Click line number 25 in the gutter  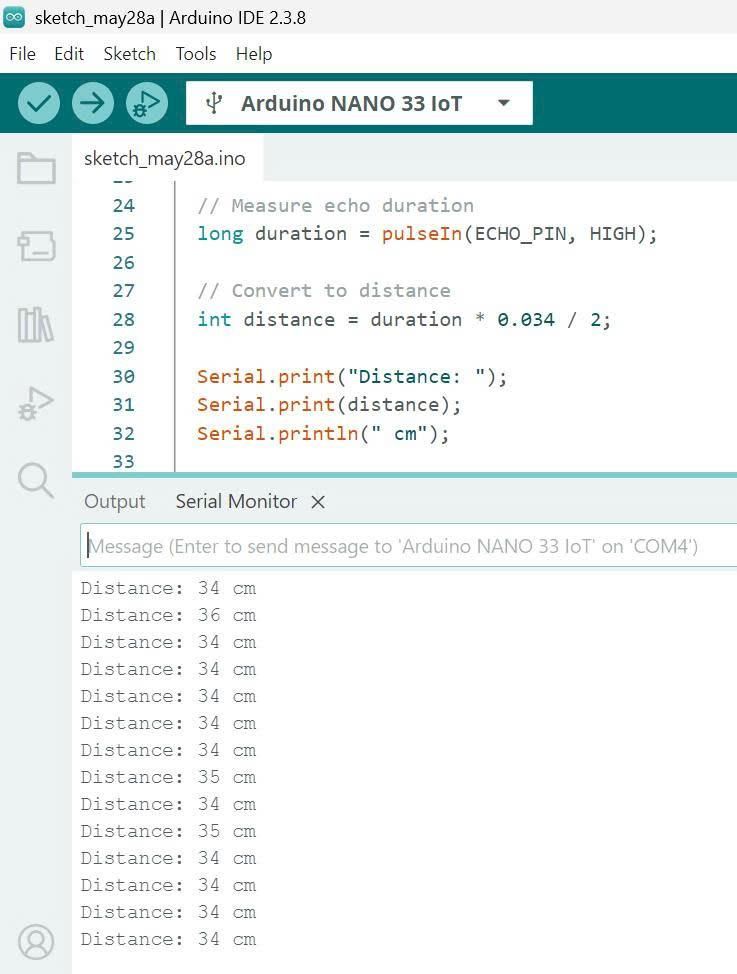point(124,234)
